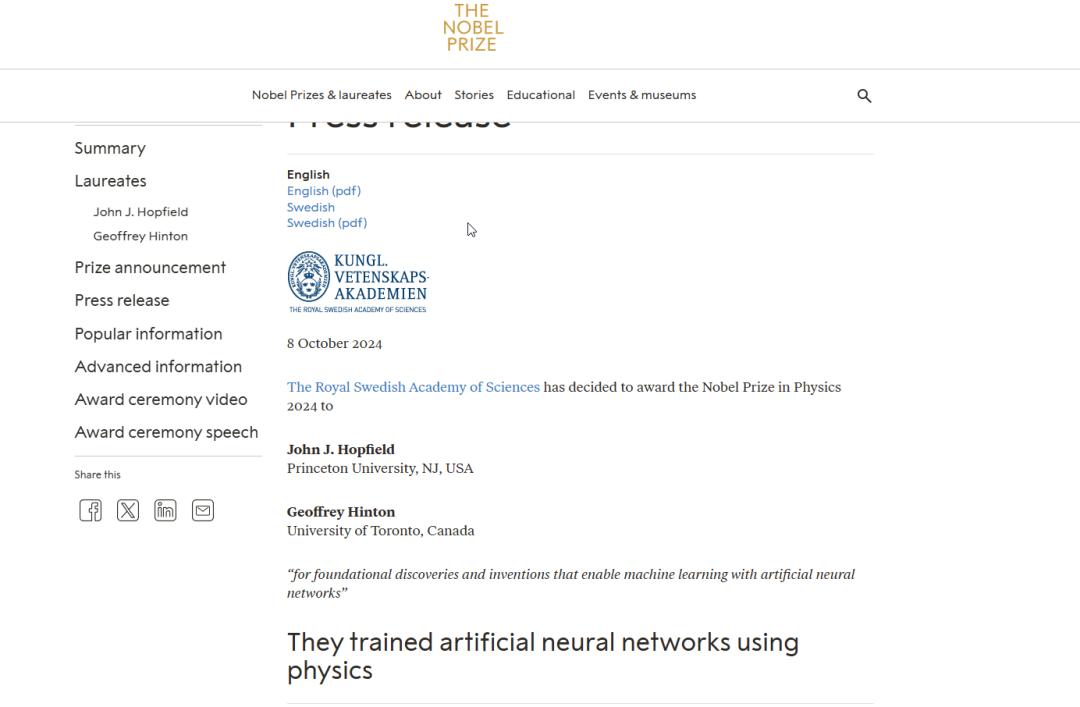The height and width of the screenshot is (707, 1080).
Task: Click the italic prize motivation quote
Action: pyautogui.click(x=571, y=584)
